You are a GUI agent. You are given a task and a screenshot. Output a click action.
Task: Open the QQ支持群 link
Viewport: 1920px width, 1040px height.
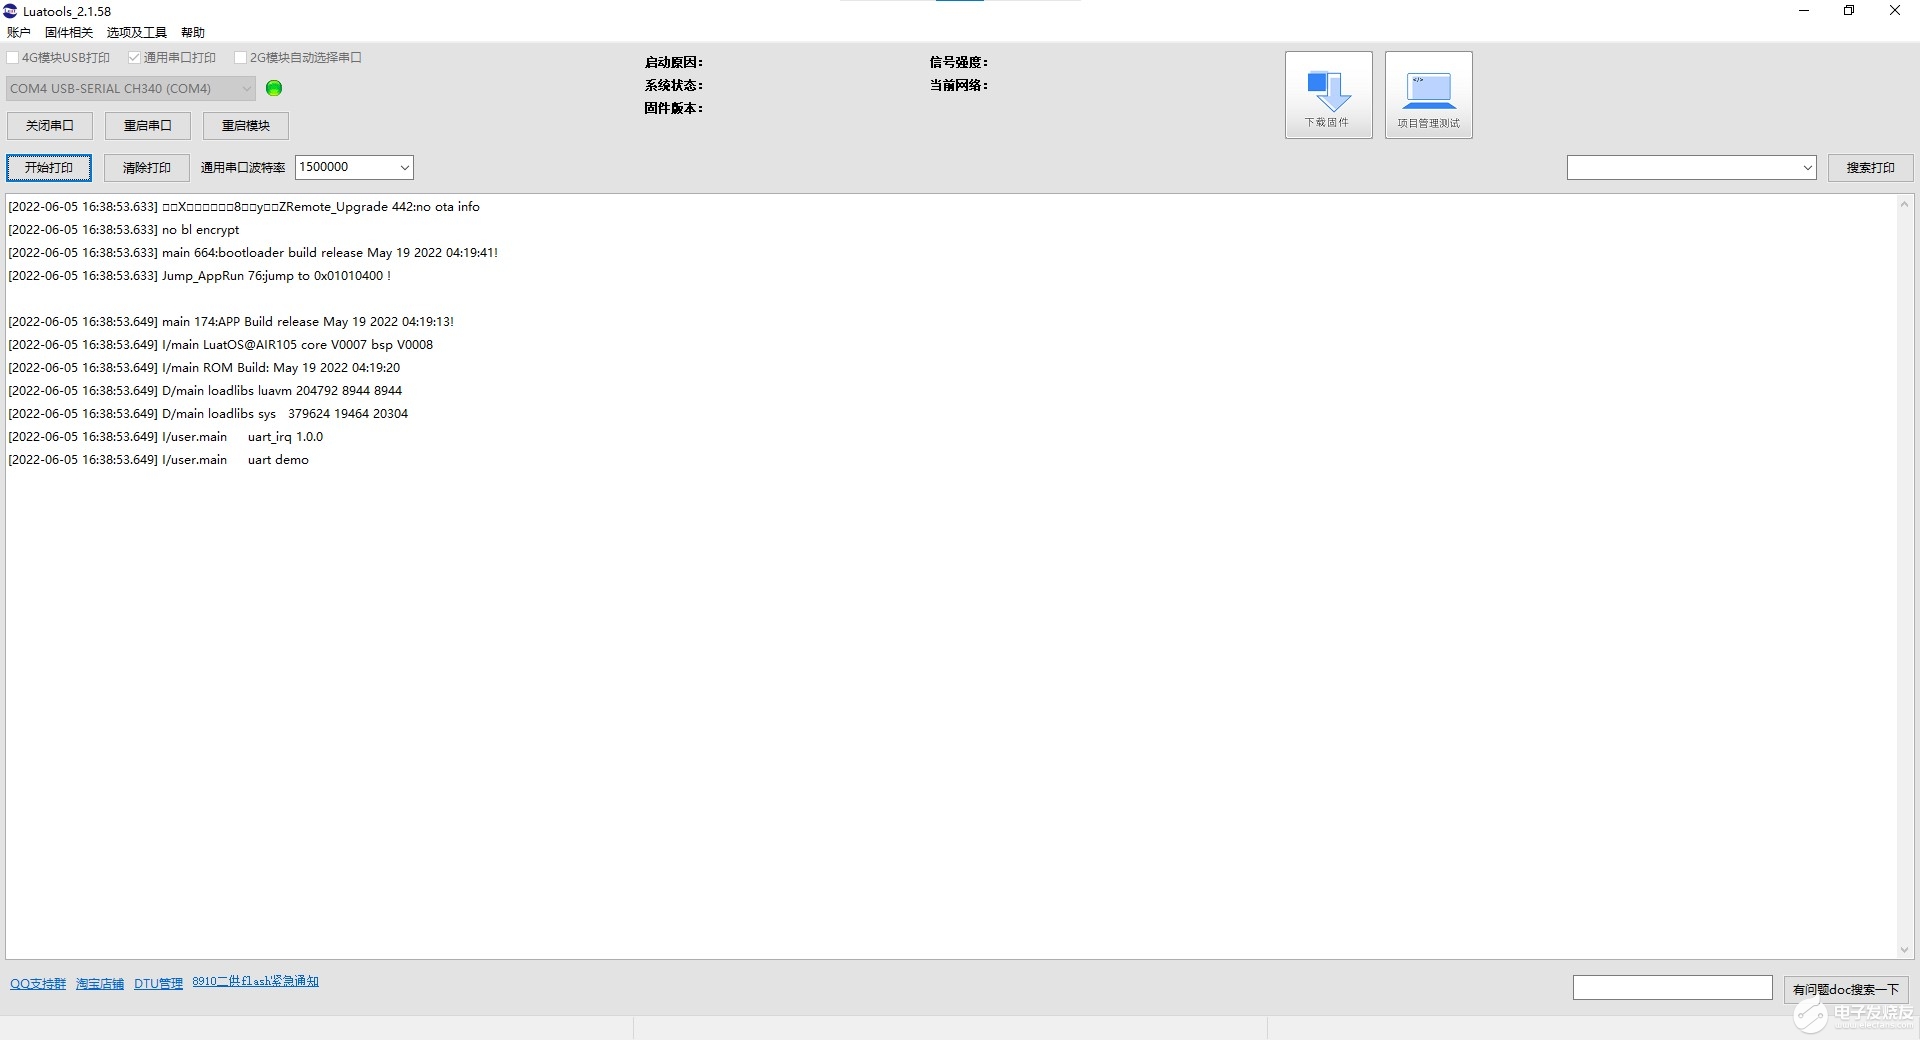[38, 984]
